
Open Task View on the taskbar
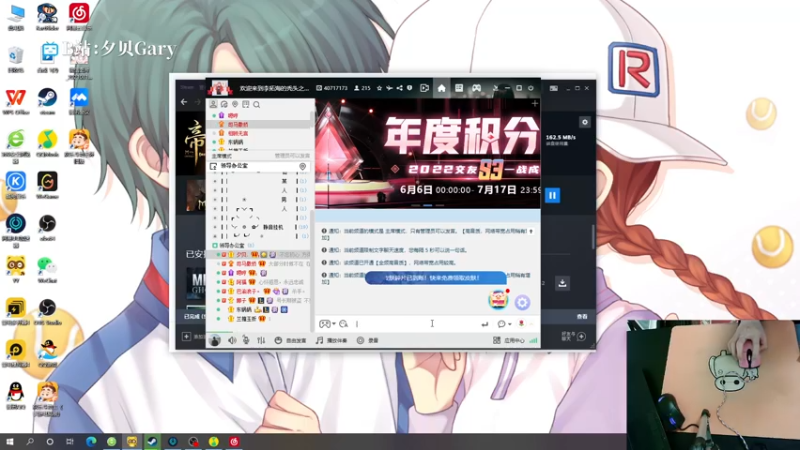(70, 441)
